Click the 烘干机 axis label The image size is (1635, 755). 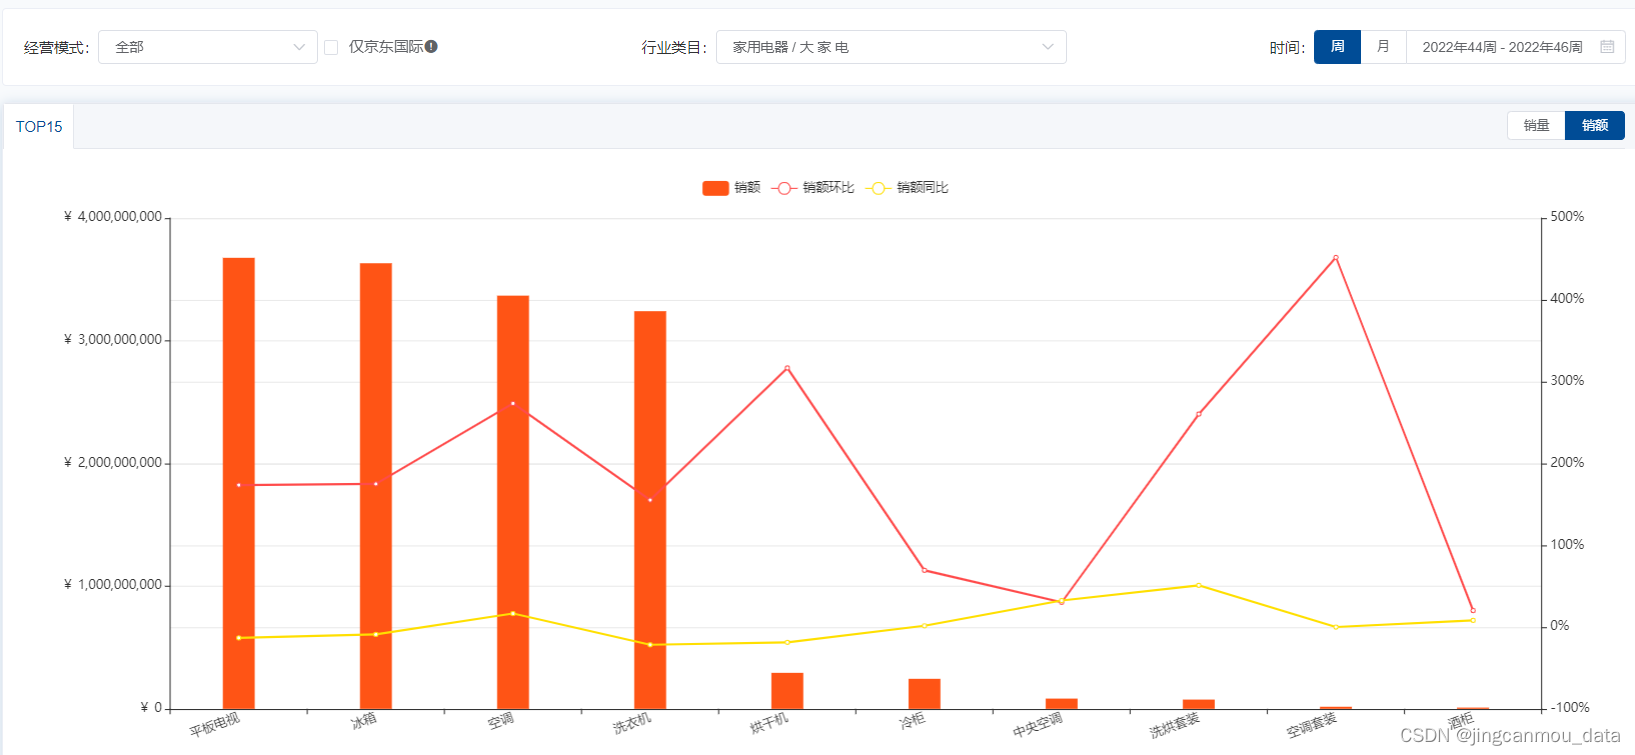[x=769, y=723]
